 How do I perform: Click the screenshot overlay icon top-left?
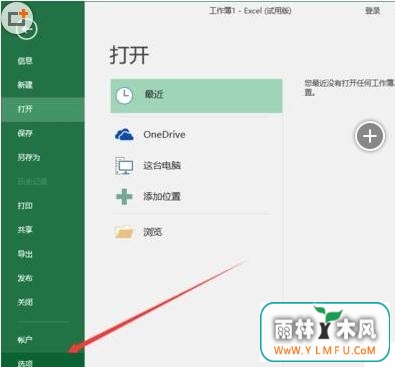17,18
